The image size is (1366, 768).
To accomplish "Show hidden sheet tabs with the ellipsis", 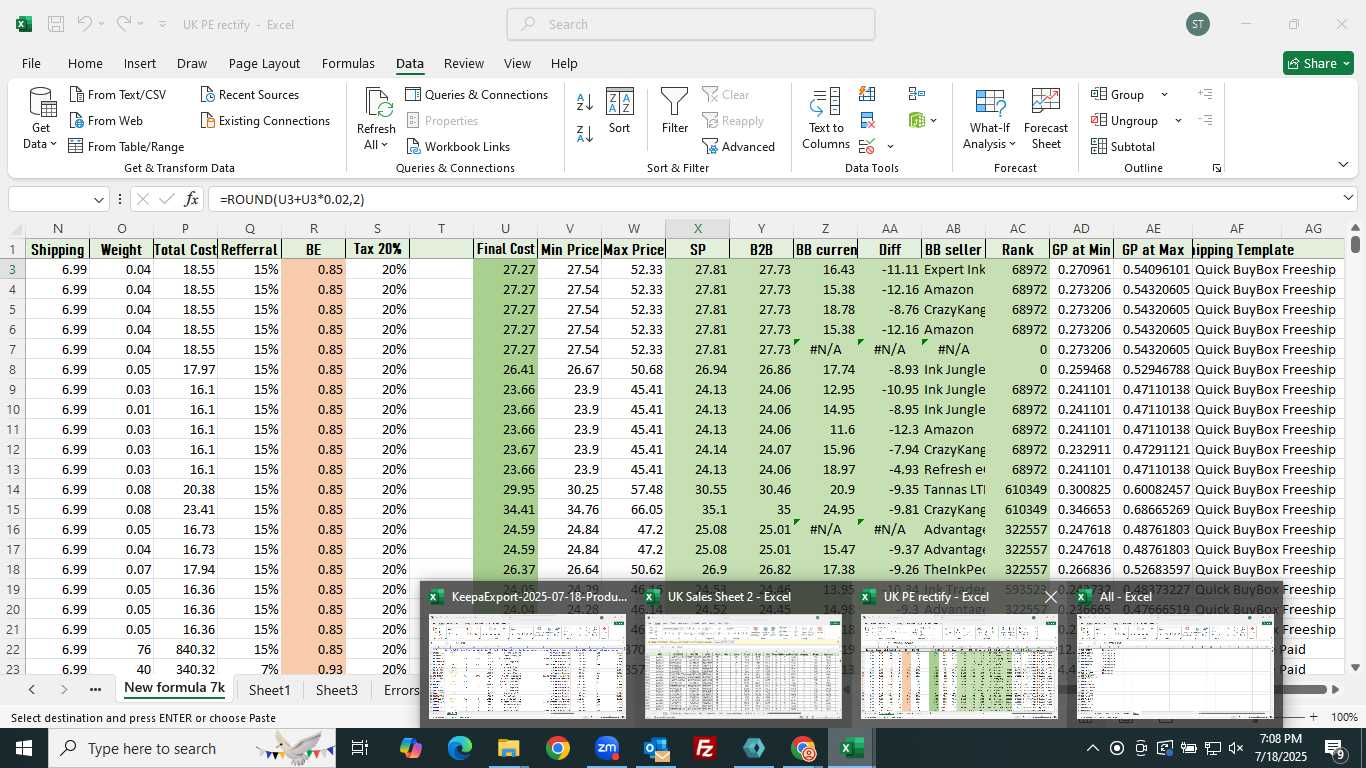I will (95, 689).
